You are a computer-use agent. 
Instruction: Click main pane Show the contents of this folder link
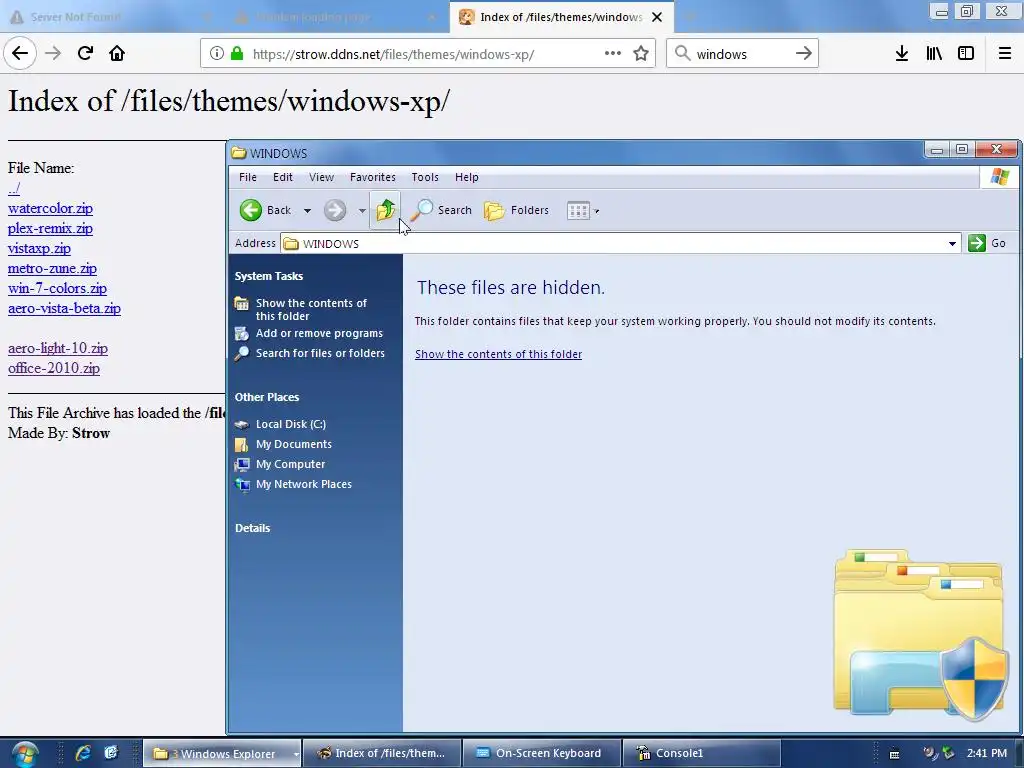tap(498, 354)
